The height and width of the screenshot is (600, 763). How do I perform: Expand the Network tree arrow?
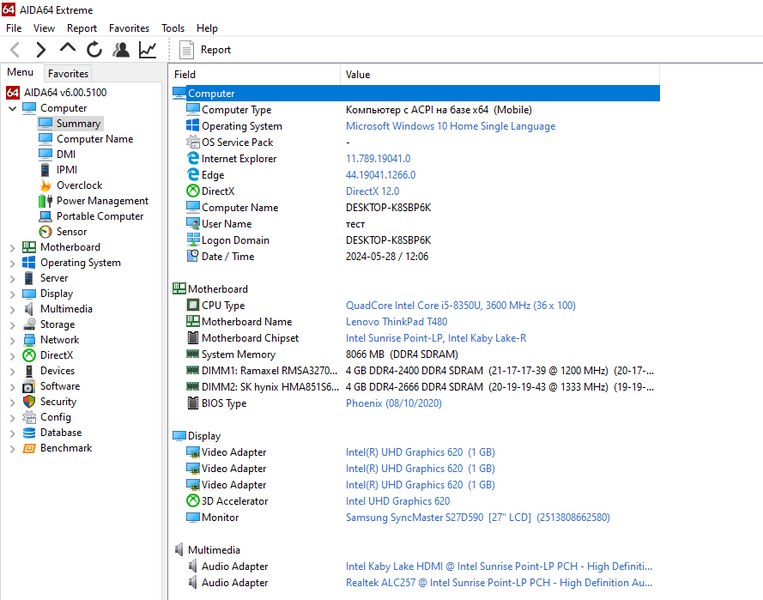pyautogui.click(x=13, y=341)
